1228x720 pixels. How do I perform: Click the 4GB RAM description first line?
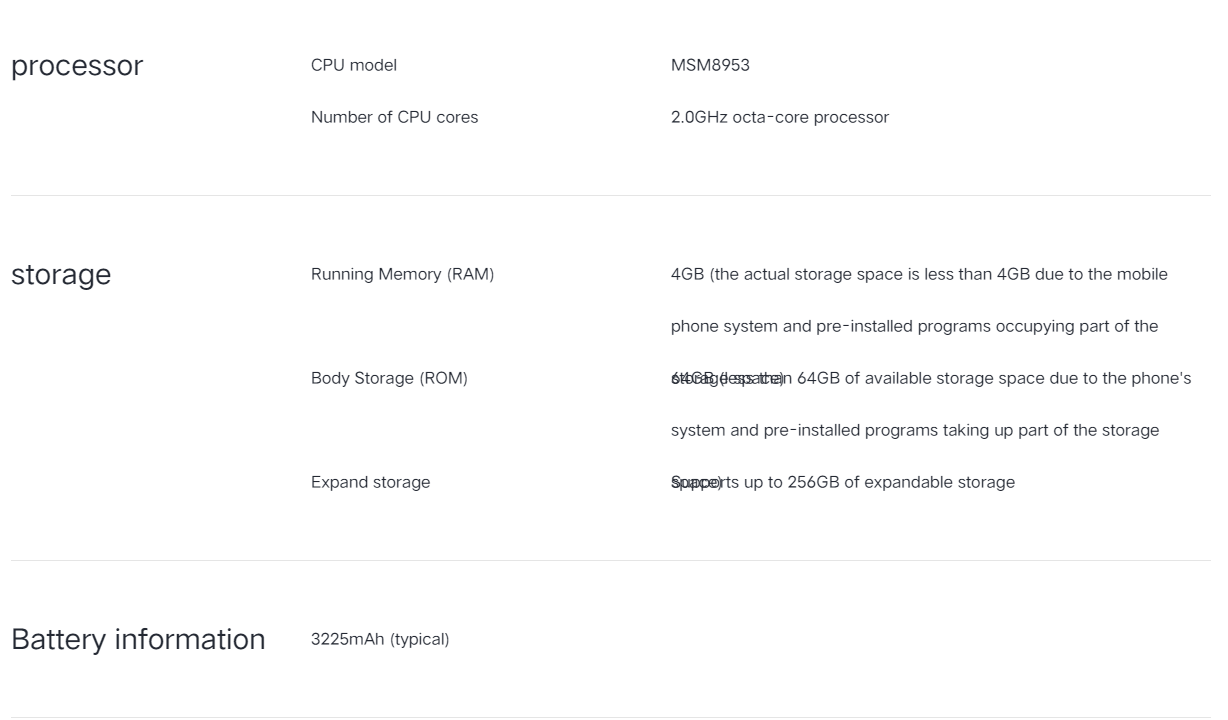point(919,274)
